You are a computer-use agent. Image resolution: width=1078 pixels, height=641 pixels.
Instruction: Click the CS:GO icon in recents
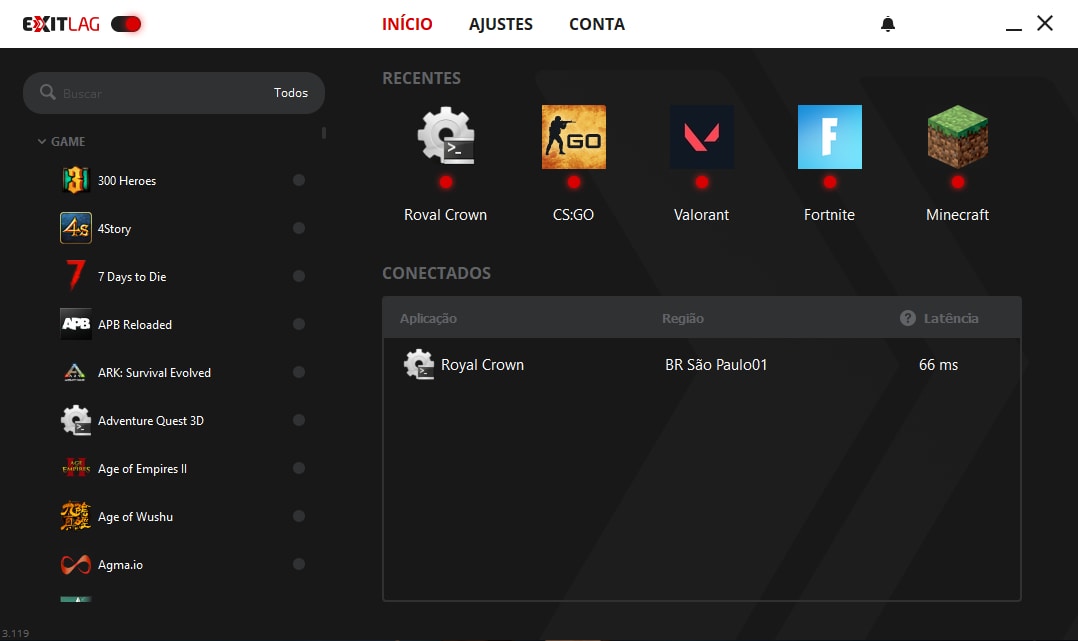coord(573,137)
